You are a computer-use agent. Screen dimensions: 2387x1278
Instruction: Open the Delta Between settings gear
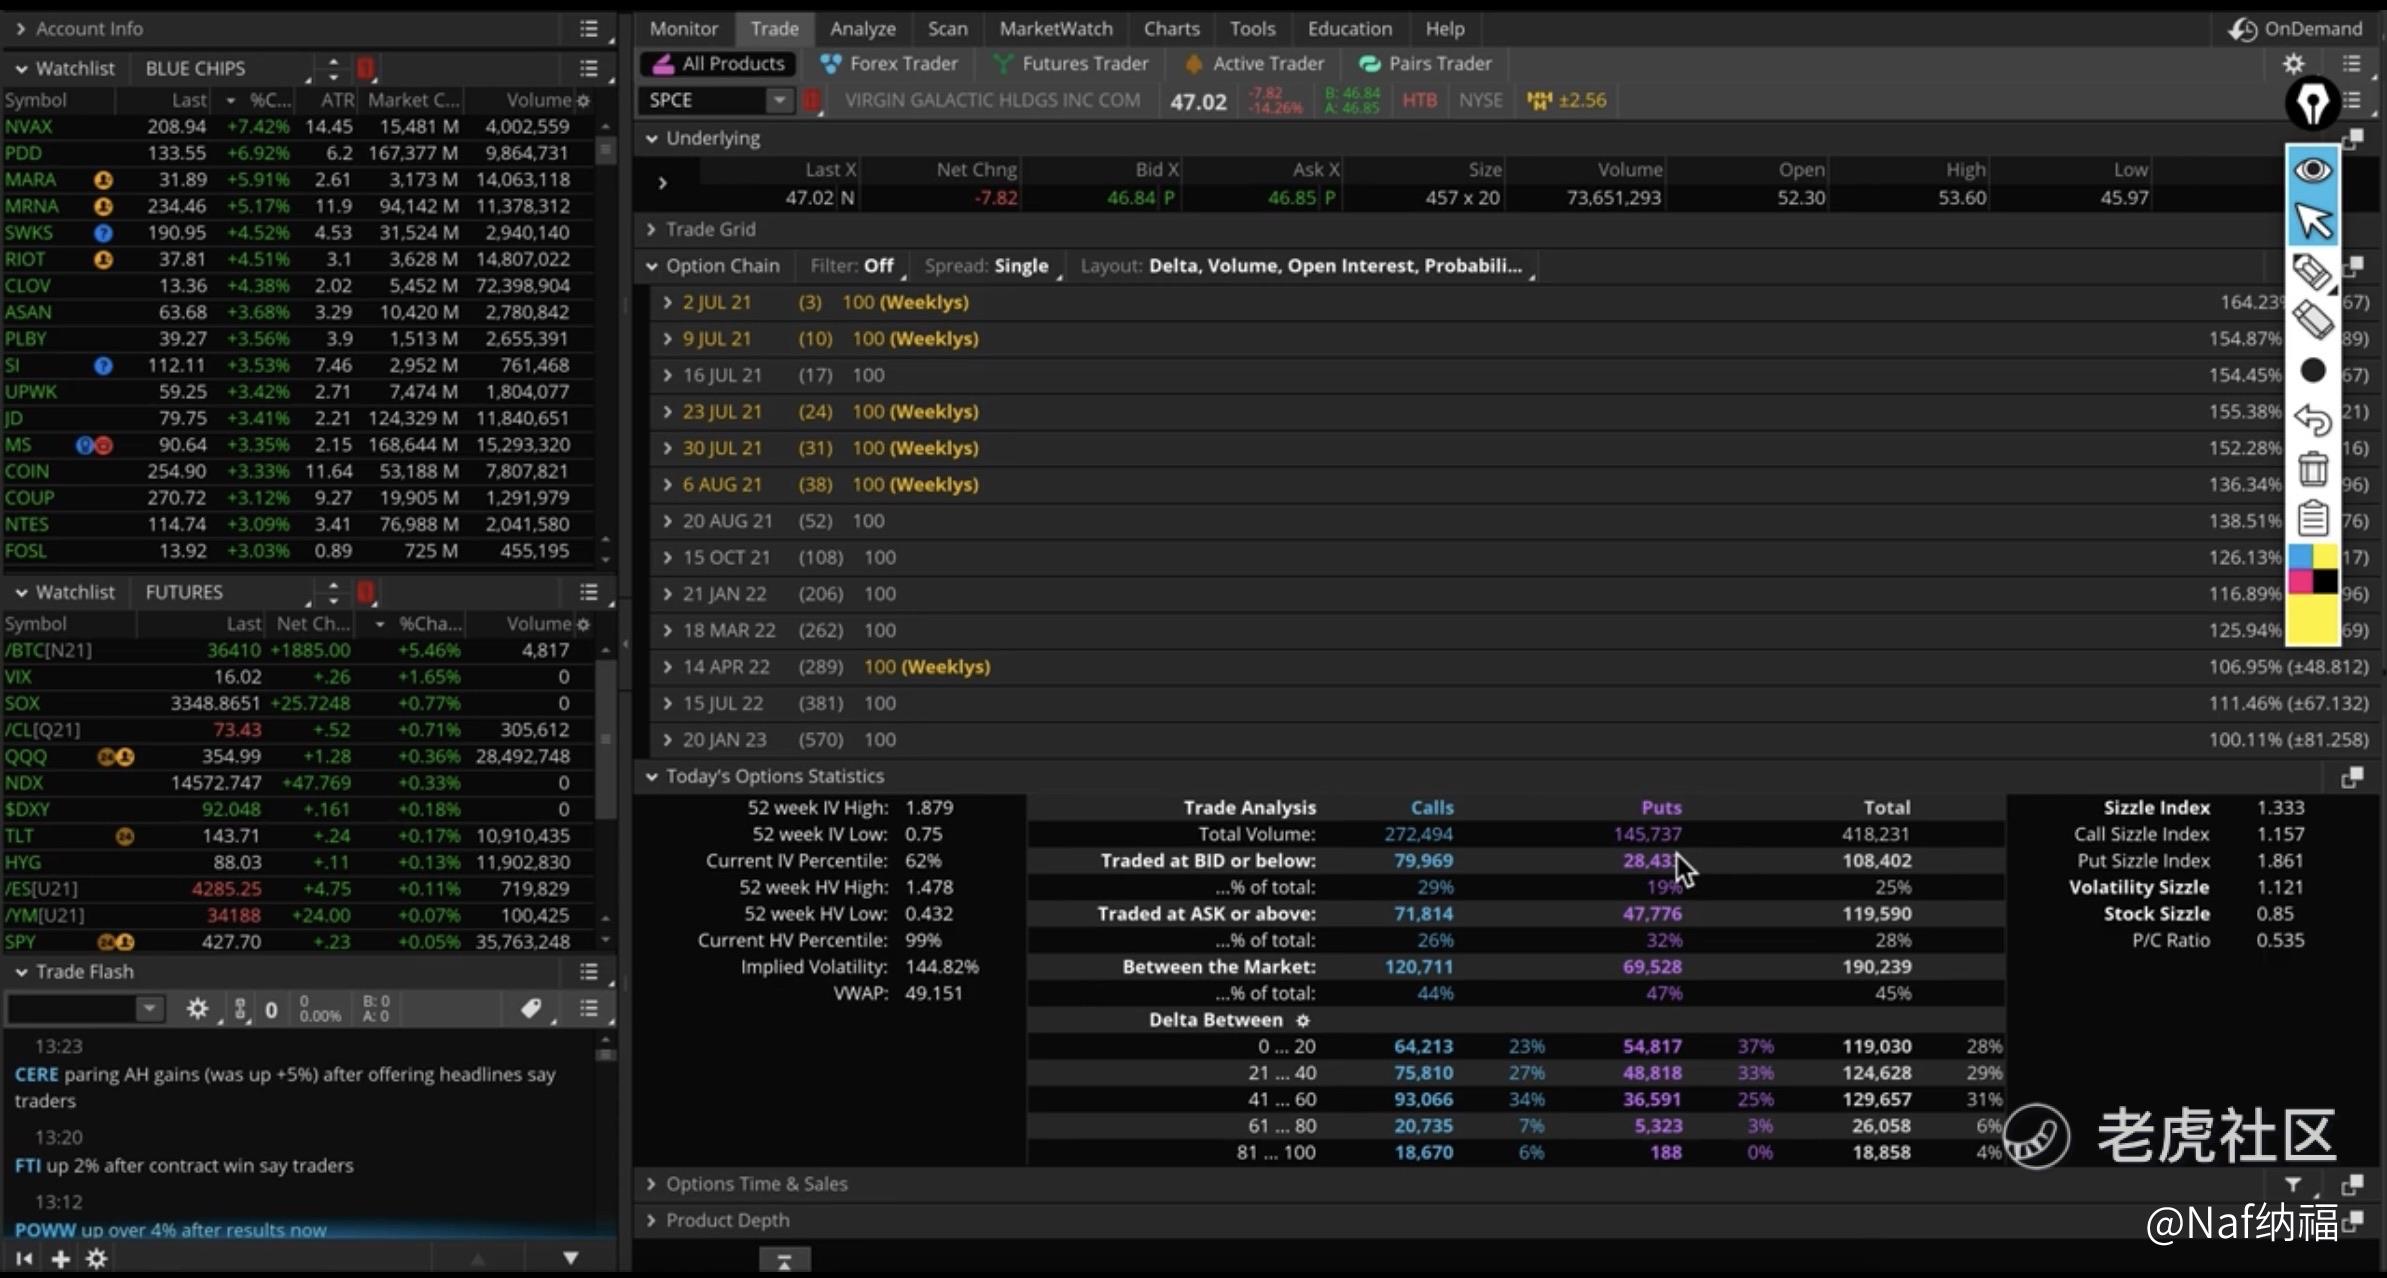tap(1302, 1020)
